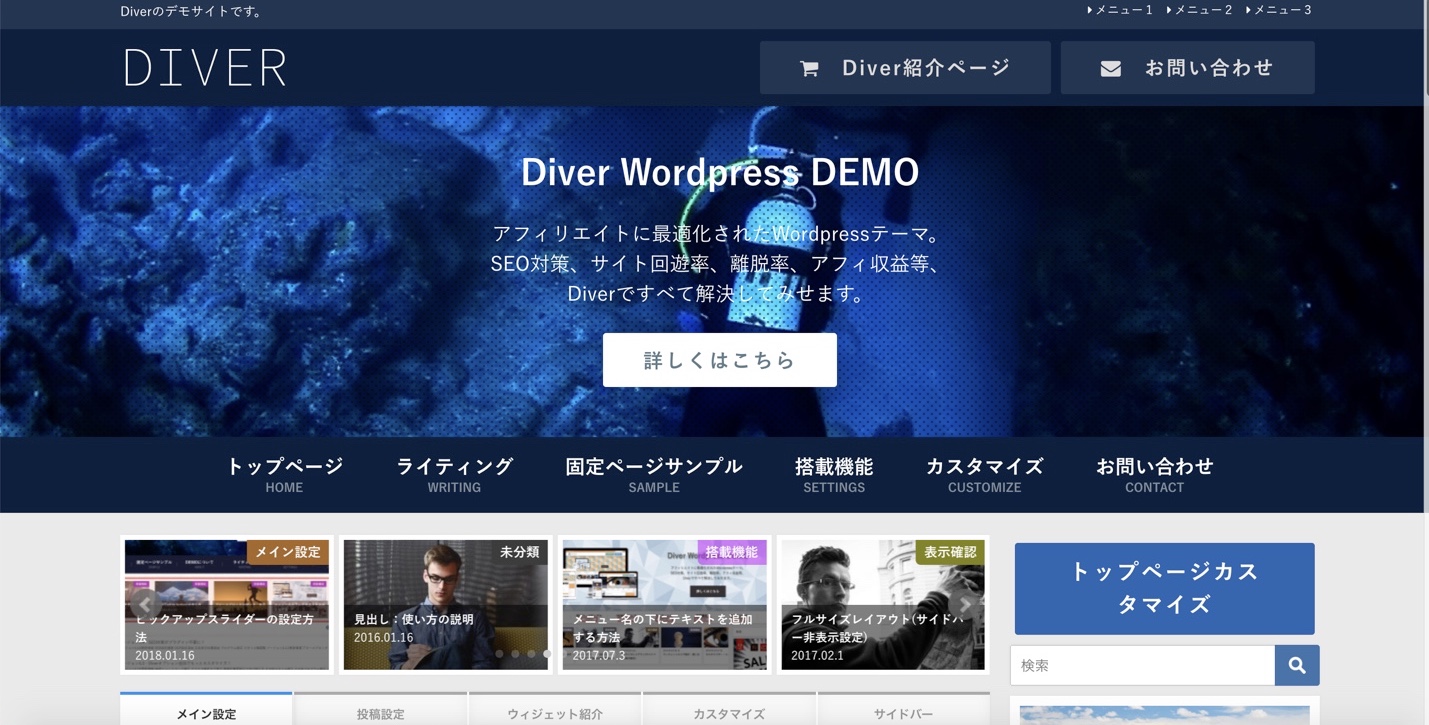The height and width of the screenshot is (725, 1429).
Task: Click the DIVER site logo
Action: click(x=204, y=67)
